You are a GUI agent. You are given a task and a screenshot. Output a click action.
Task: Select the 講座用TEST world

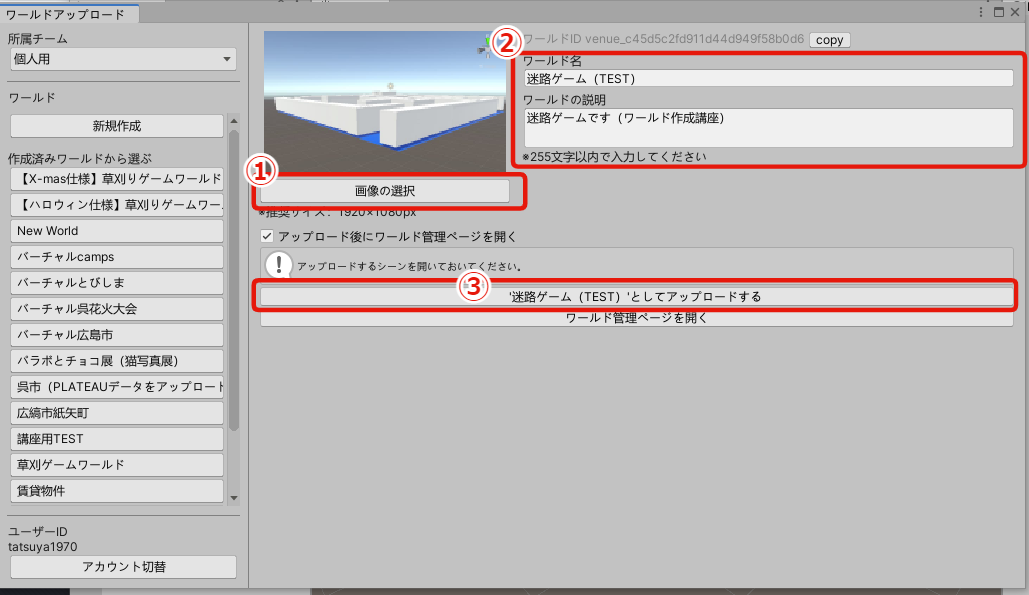tap(116, 438)
